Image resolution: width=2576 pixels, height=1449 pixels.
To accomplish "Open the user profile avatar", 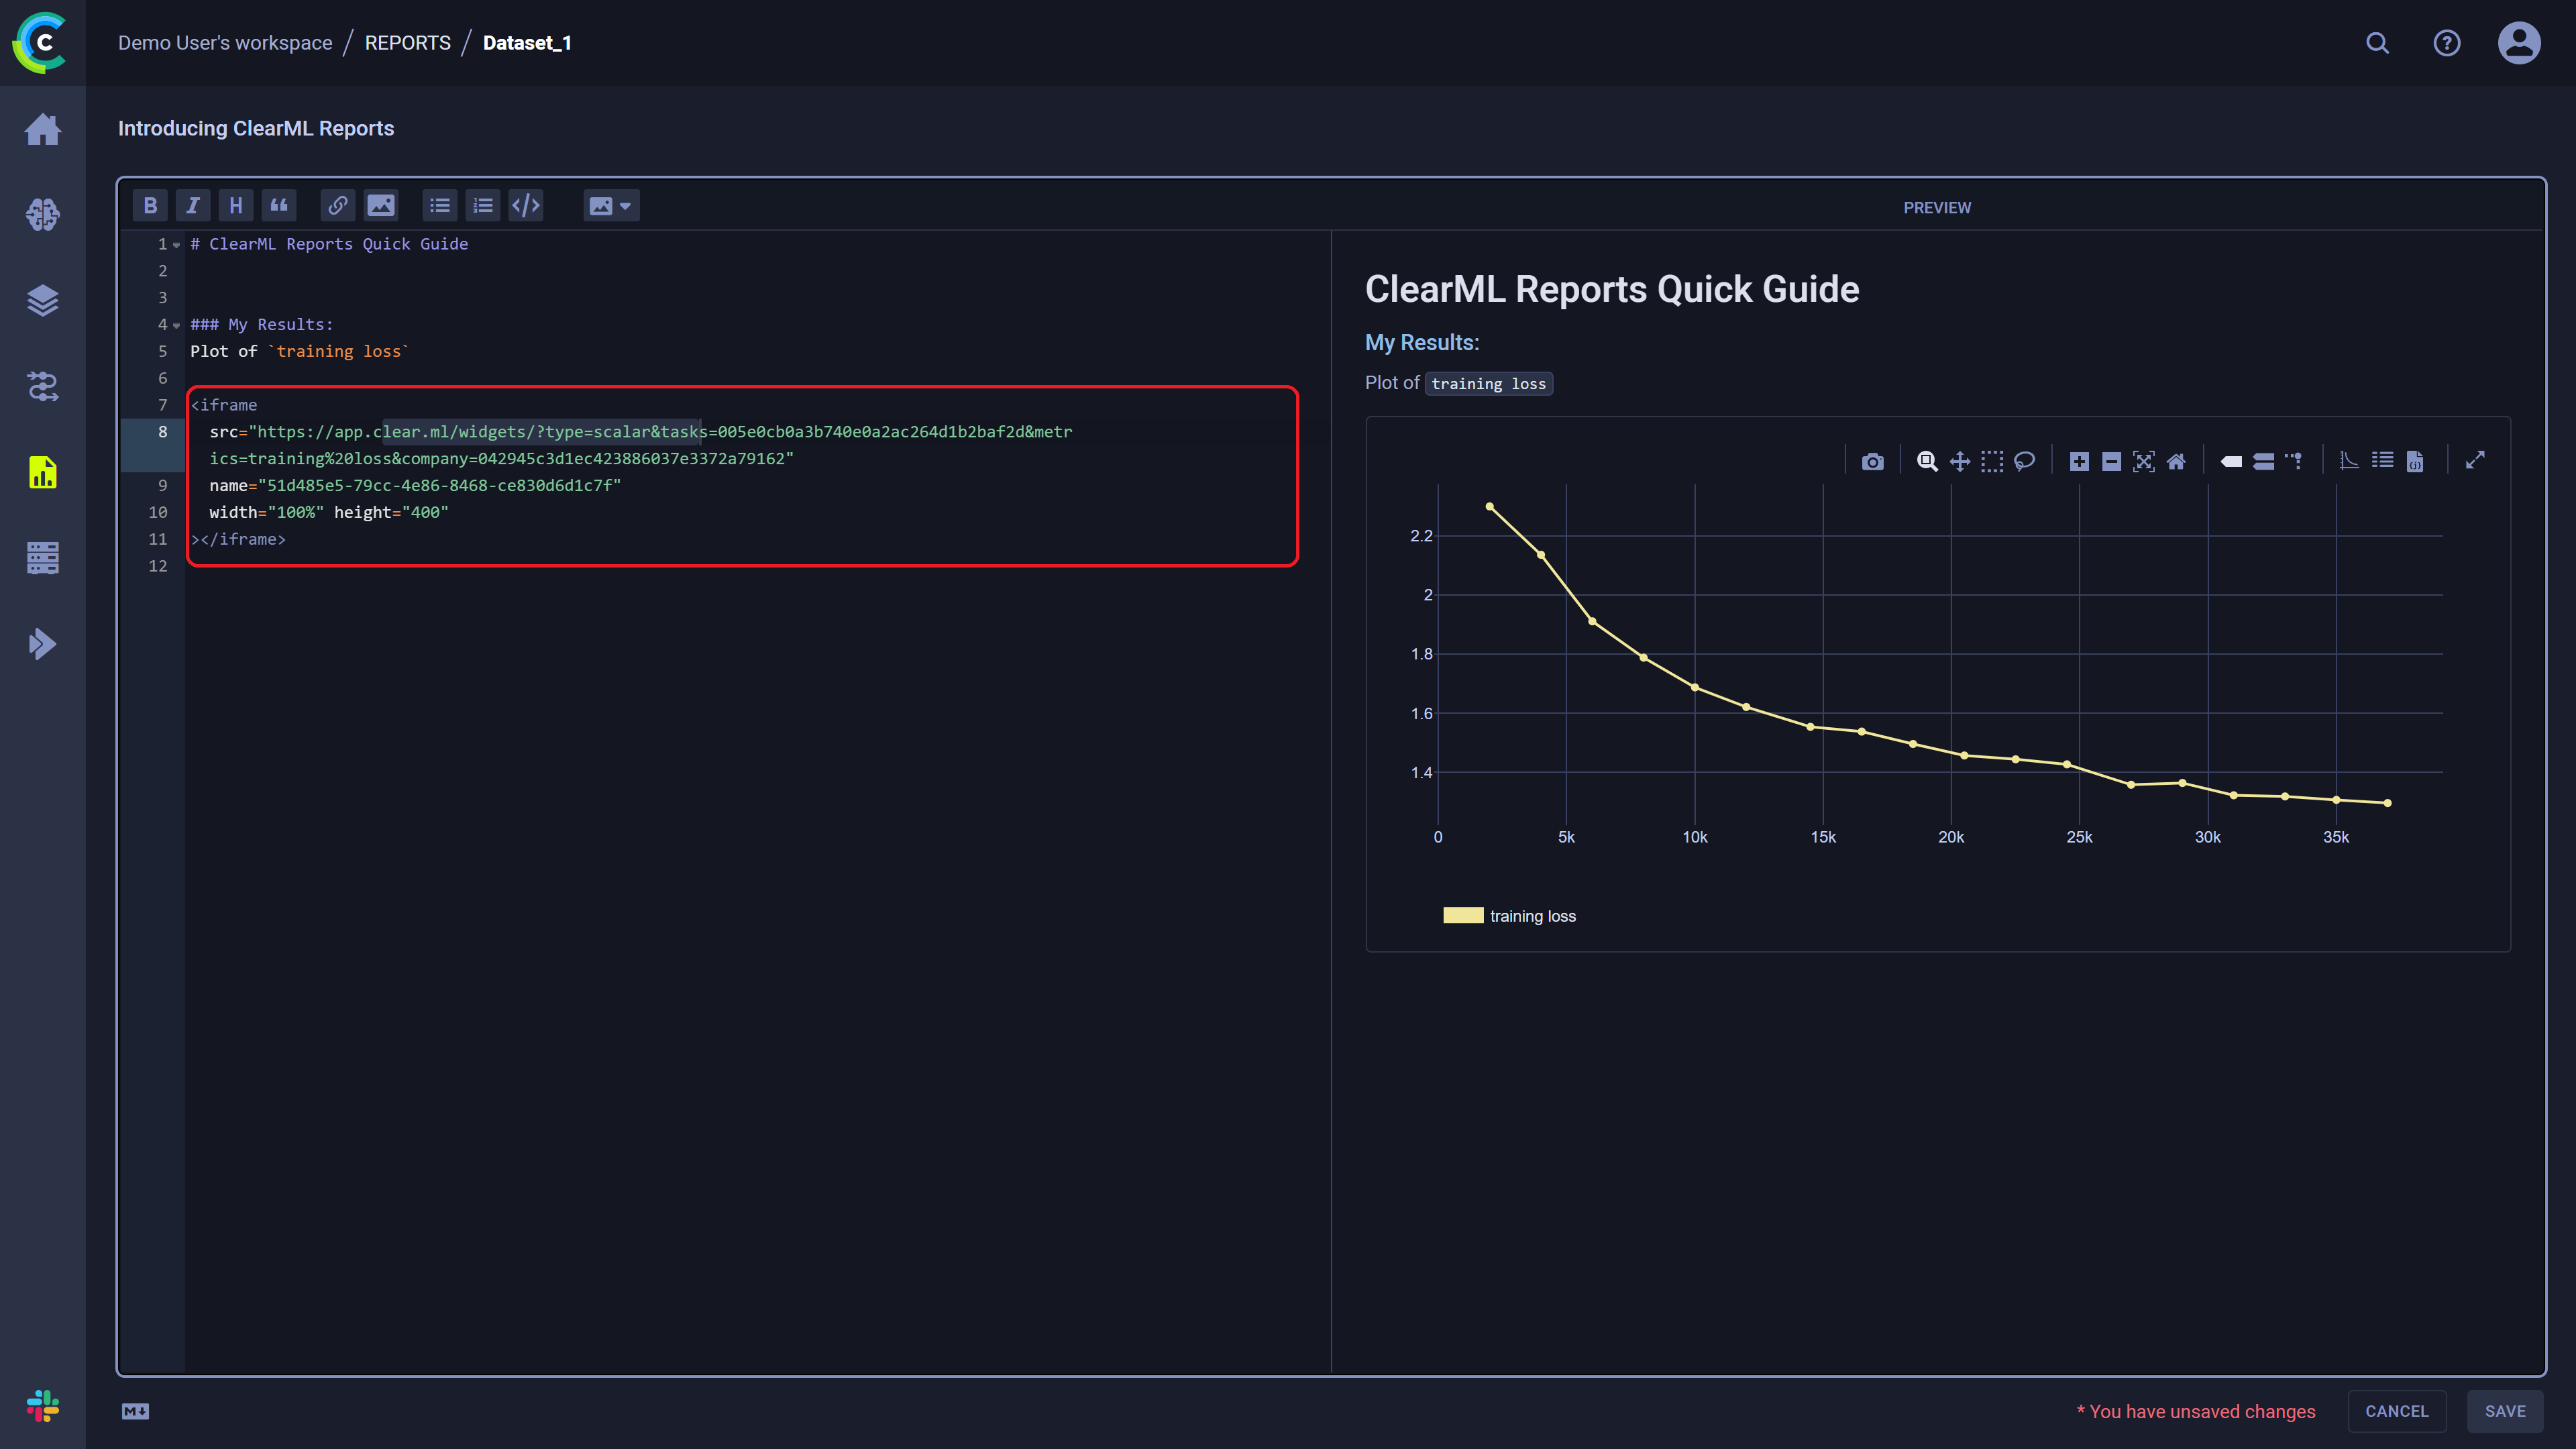I will [x=2519, y=43].
